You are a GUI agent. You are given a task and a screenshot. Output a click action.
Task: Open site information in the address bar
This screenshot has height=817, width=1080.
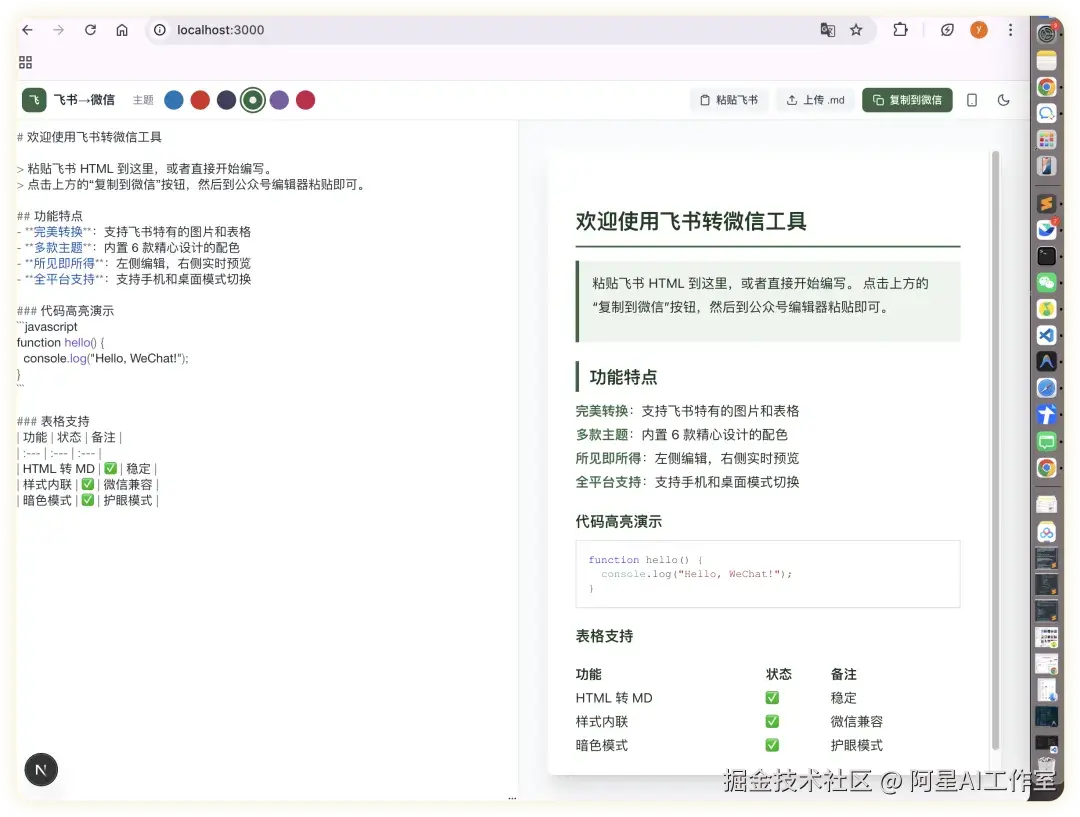pyautogui.click(x=159, y=30)
